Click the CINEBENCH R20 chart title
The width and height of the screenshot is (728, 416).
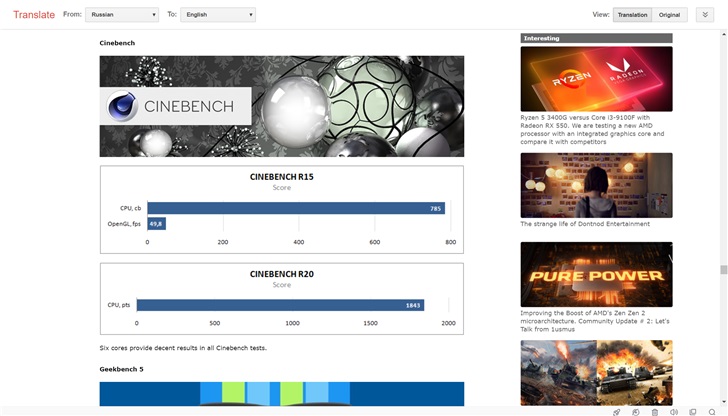pos(281,274)
